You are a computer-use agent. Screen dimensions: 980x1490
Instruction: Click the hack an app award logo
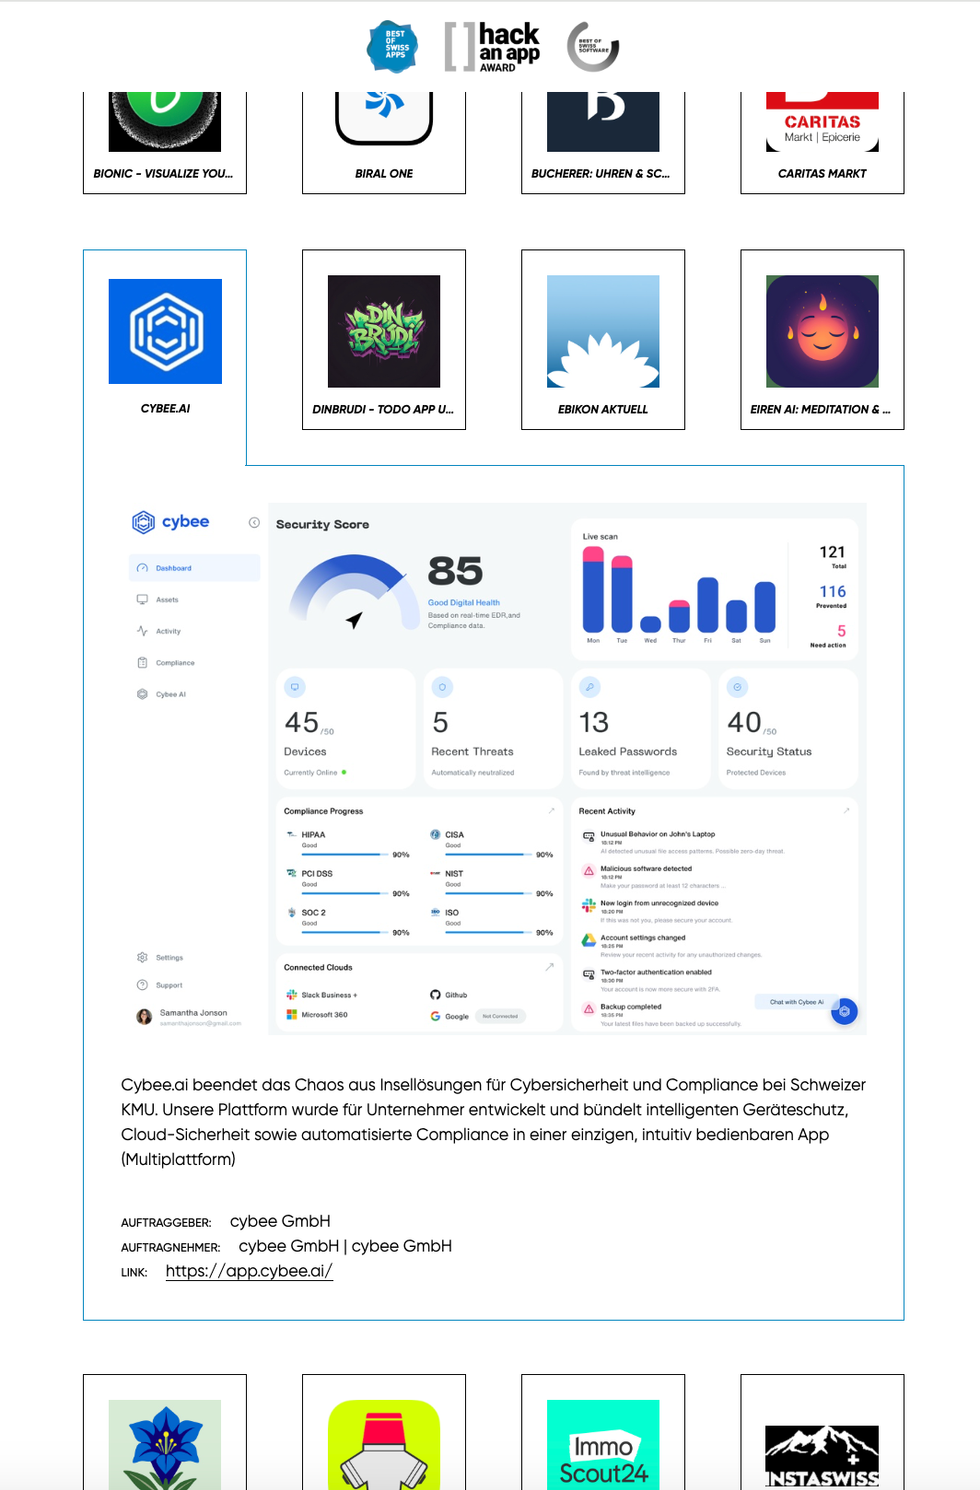pos(492,47)
